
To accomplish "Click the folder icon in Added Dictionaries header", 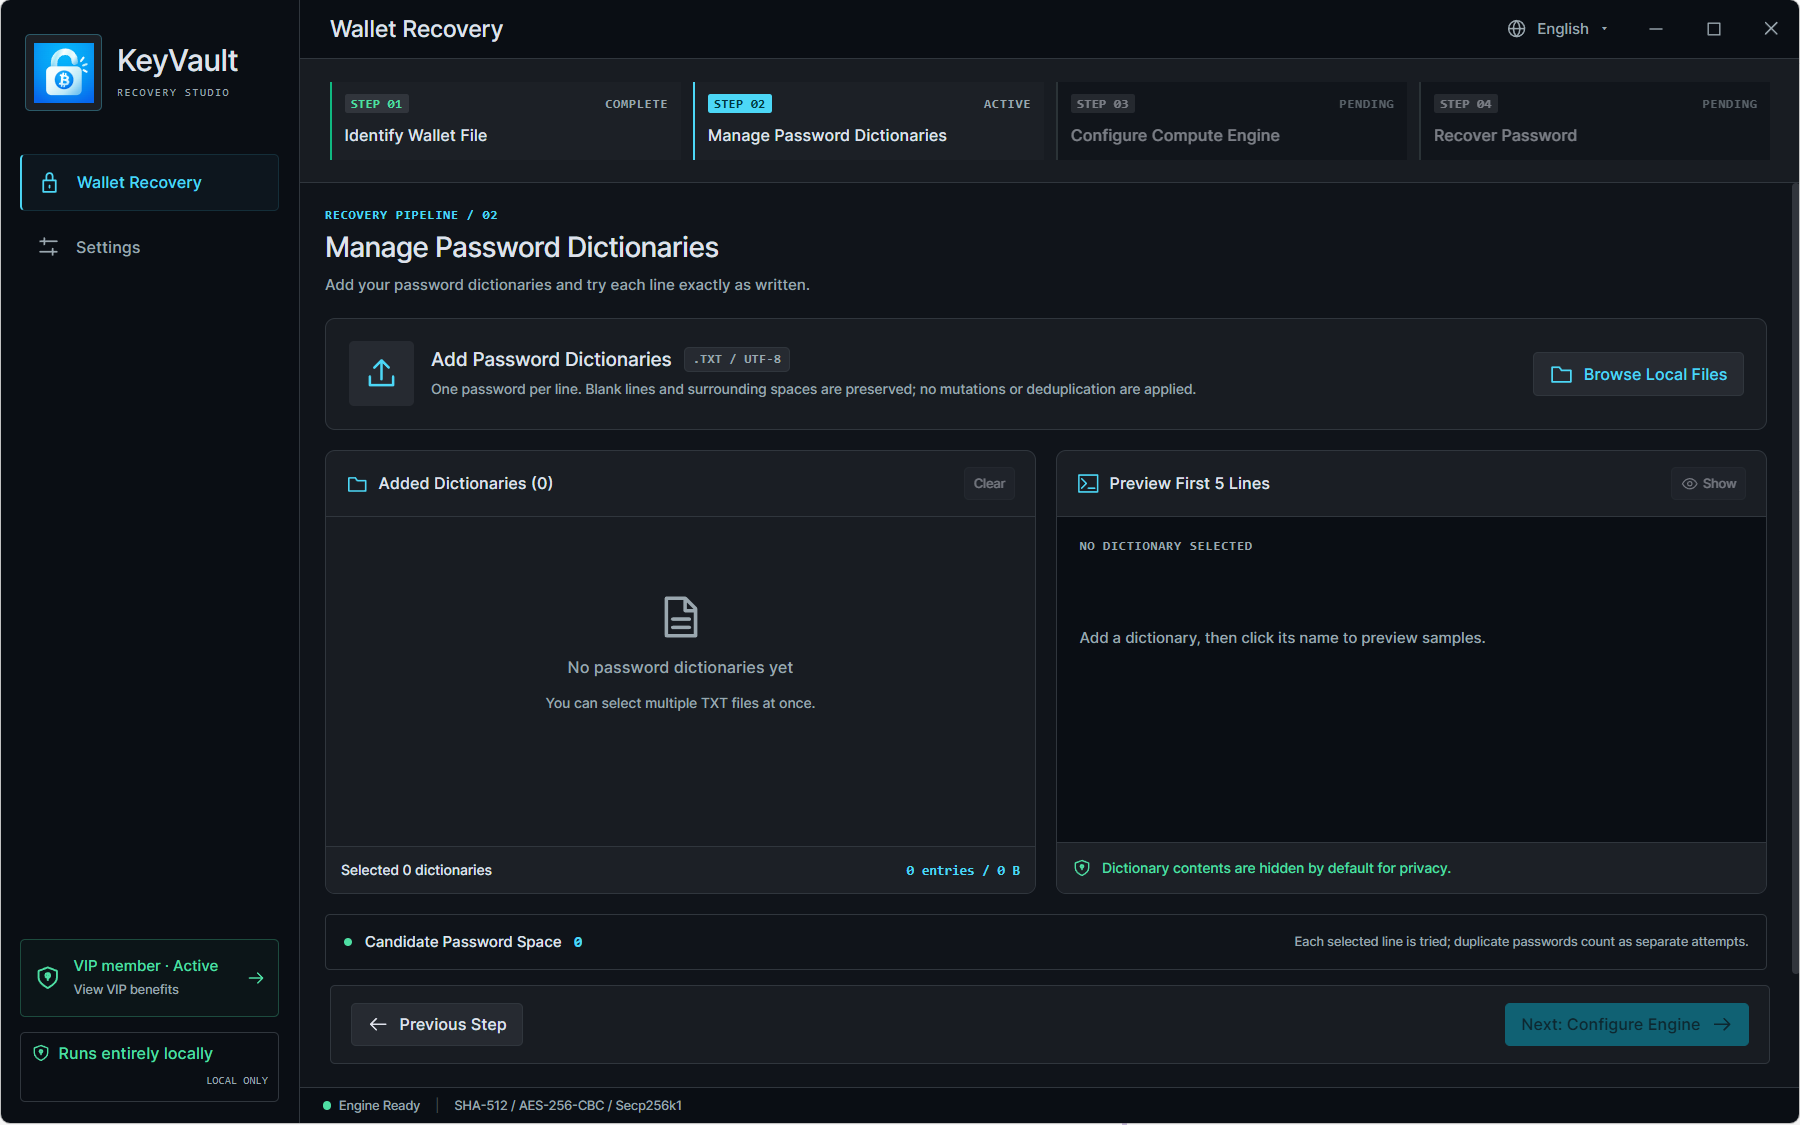I will (357, 484).
